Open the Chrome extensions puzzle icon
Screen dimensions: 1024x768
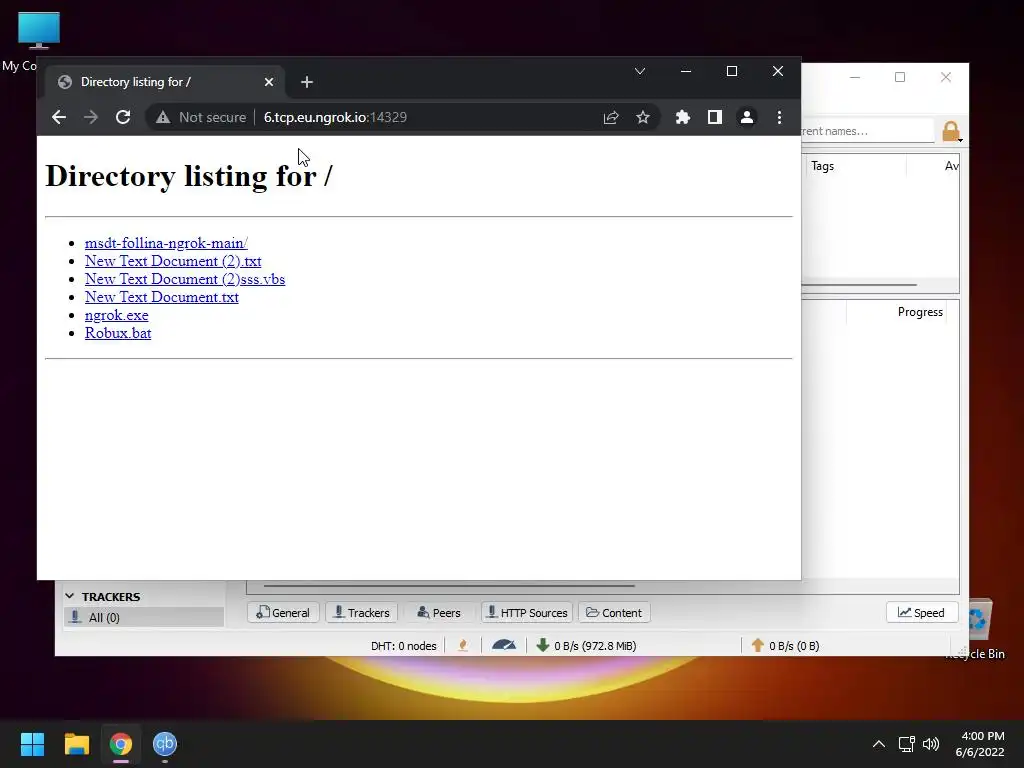[682, 117]
